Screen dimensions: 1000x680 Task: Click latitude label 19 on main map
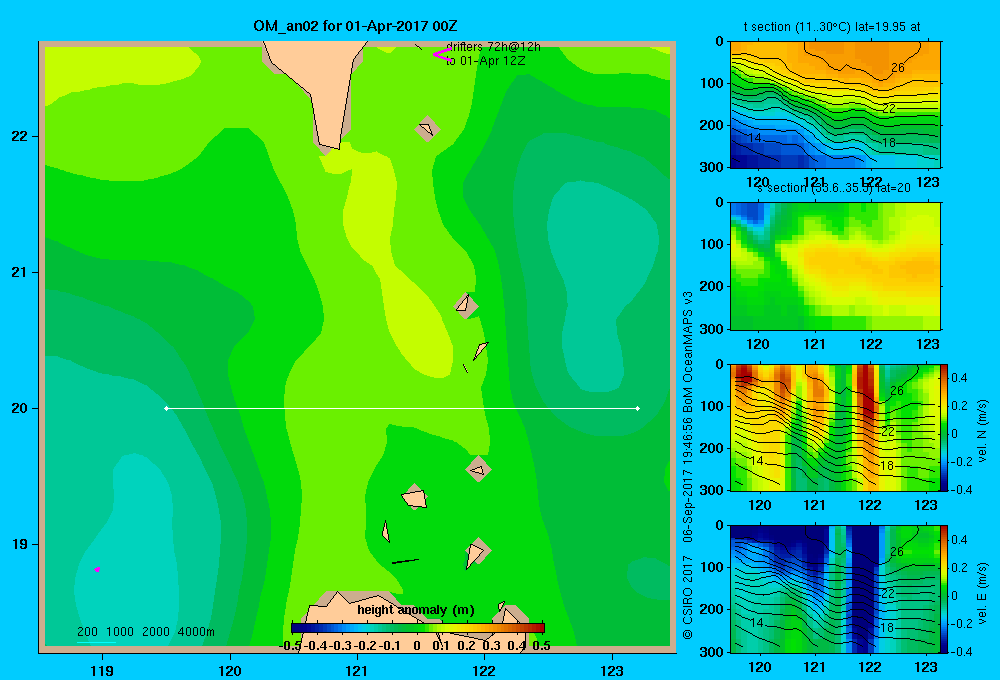pos(20,544)
